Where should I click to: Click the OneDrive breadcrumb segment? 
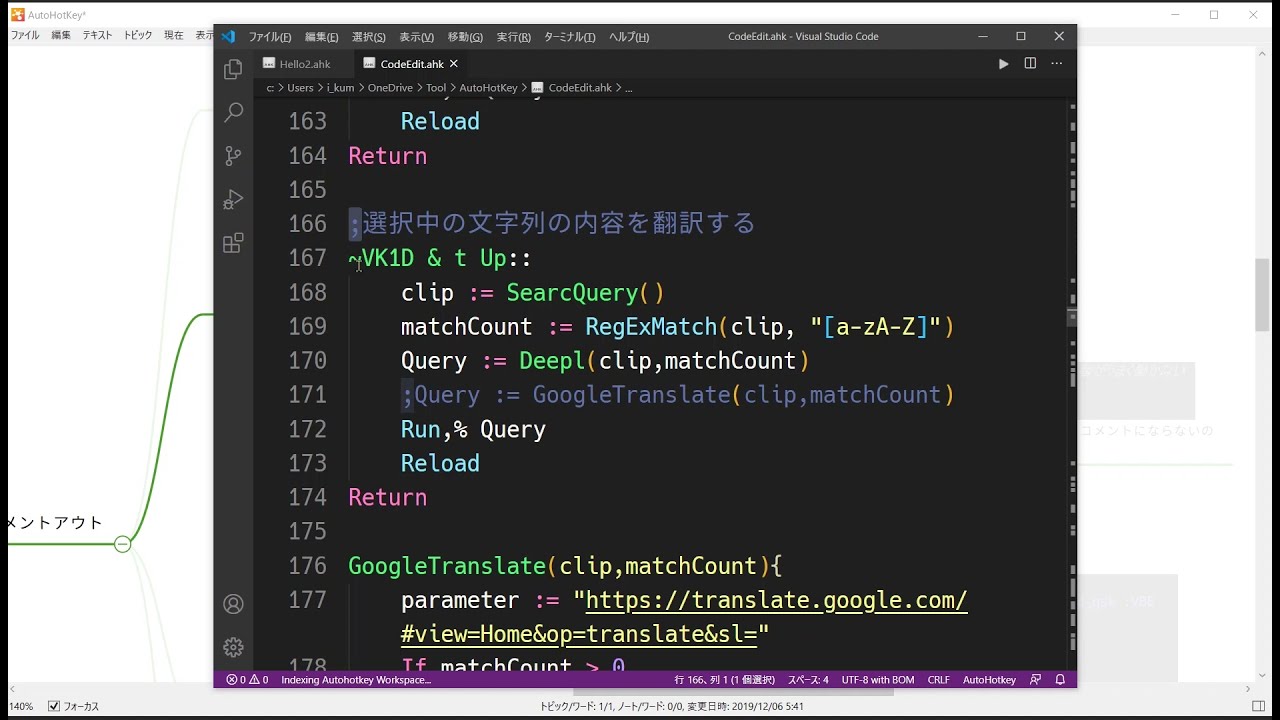point(390,88)
